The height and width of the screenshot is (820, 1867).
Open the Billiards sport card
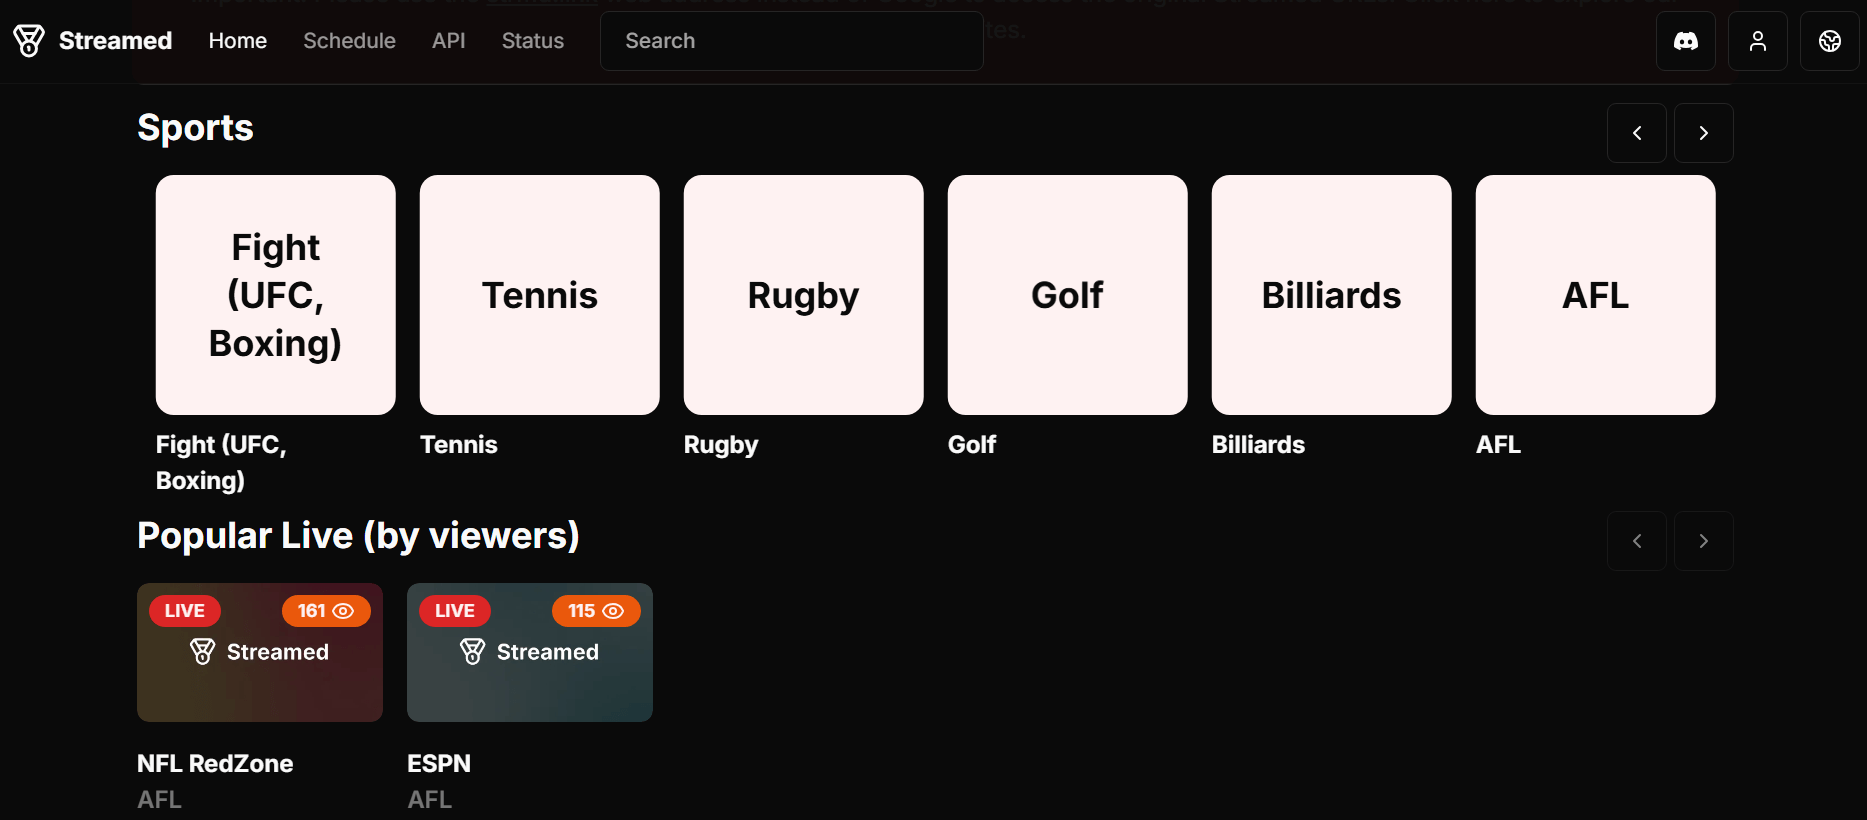tap(1332, 295)
